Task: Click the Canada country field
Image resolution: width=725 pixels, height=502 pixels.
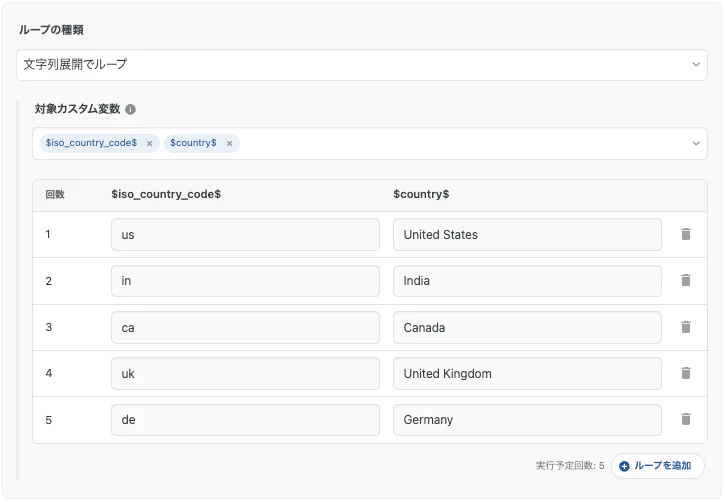Action: pyautogui.click(x=527, y=328)
